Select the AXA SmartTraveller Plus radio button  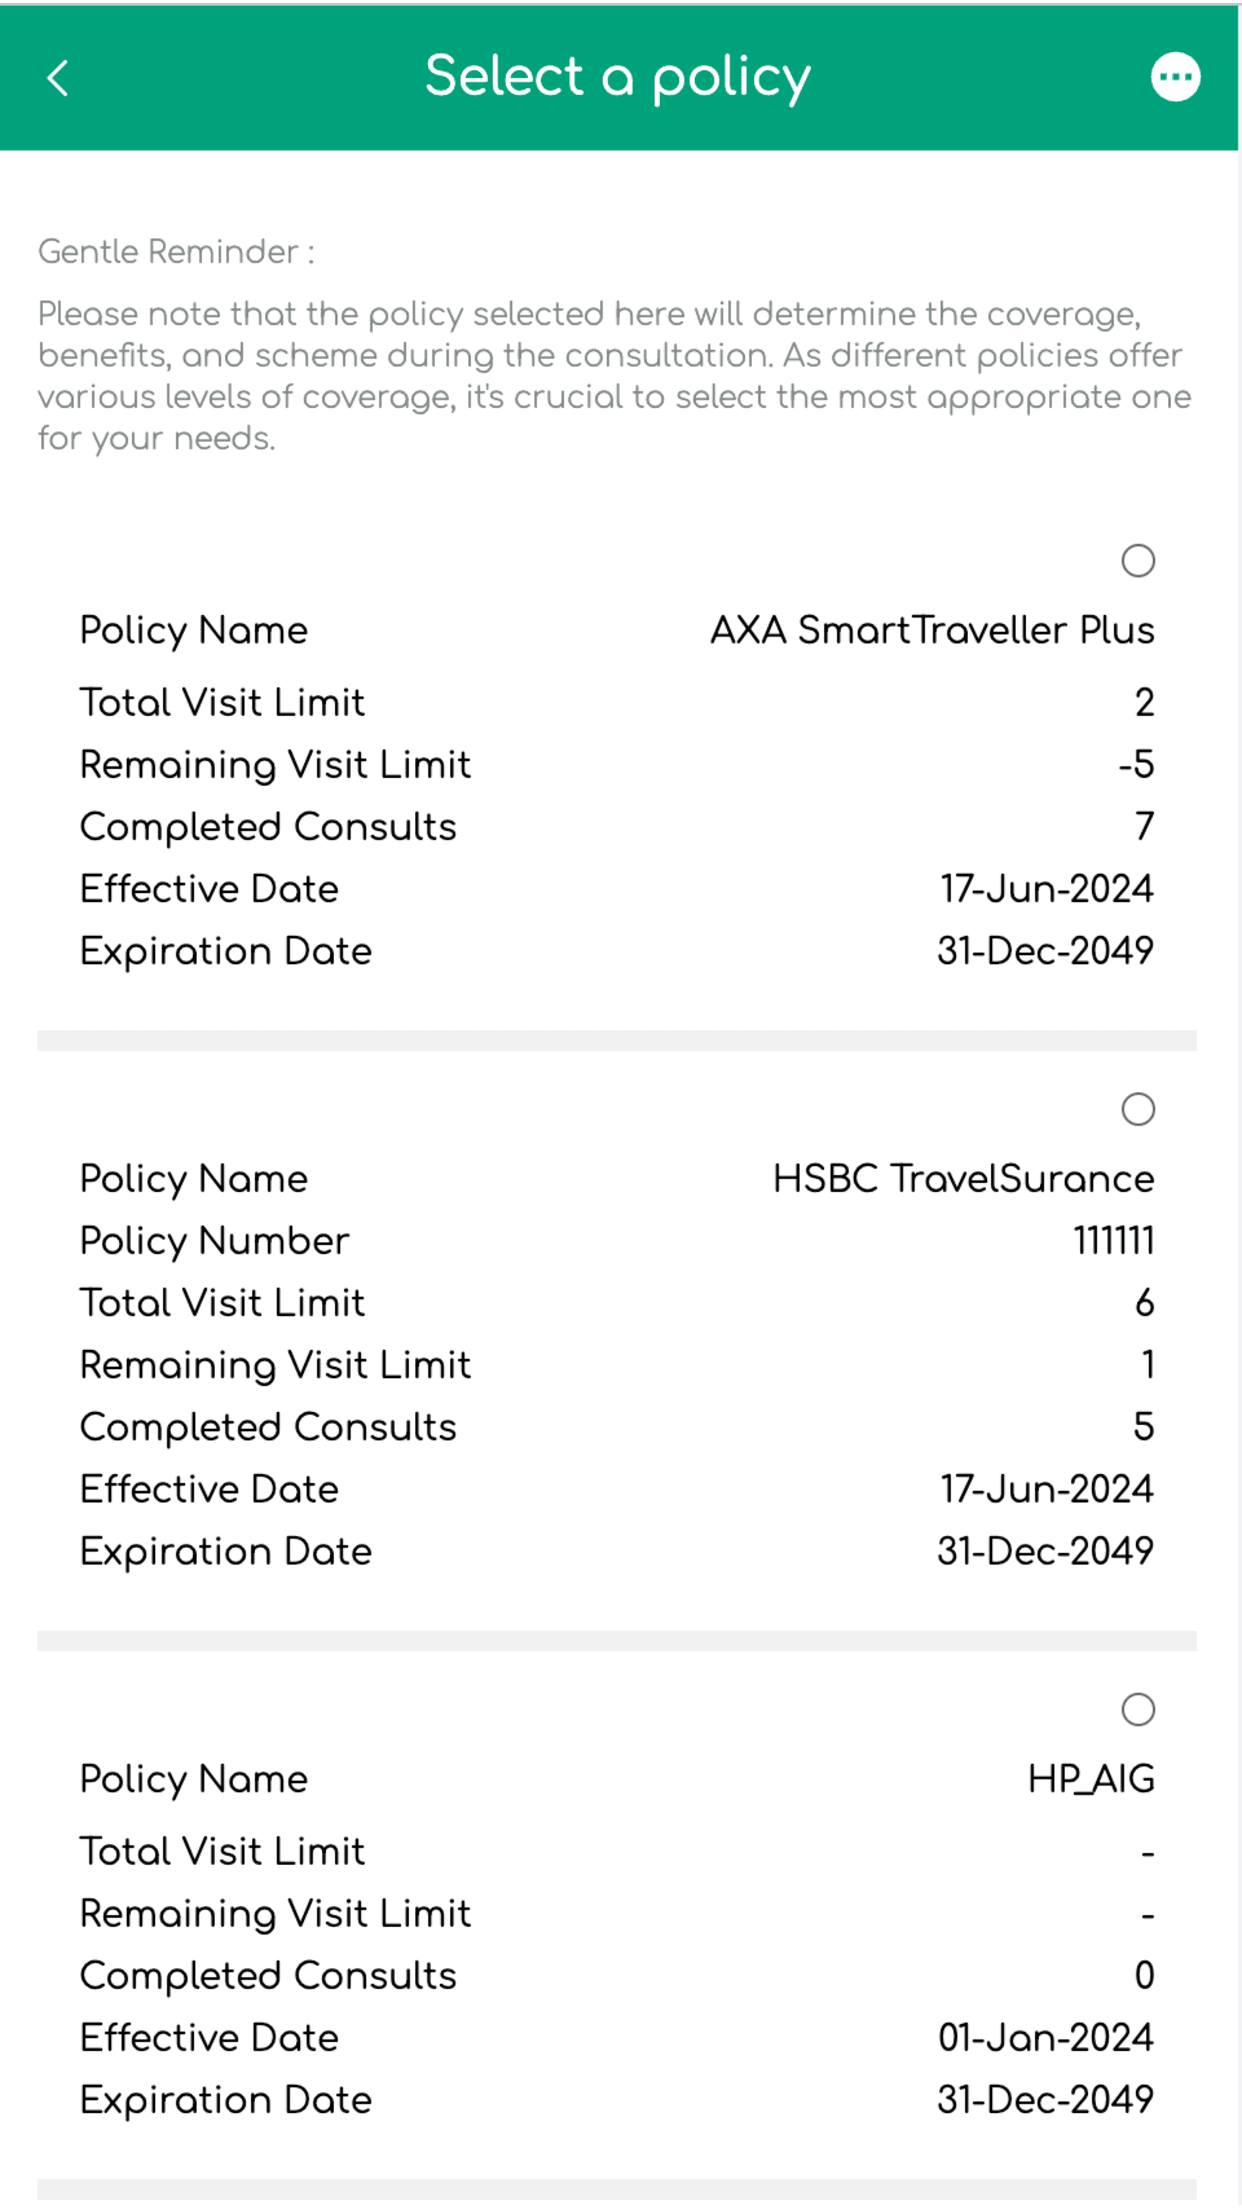point(1138,561)
